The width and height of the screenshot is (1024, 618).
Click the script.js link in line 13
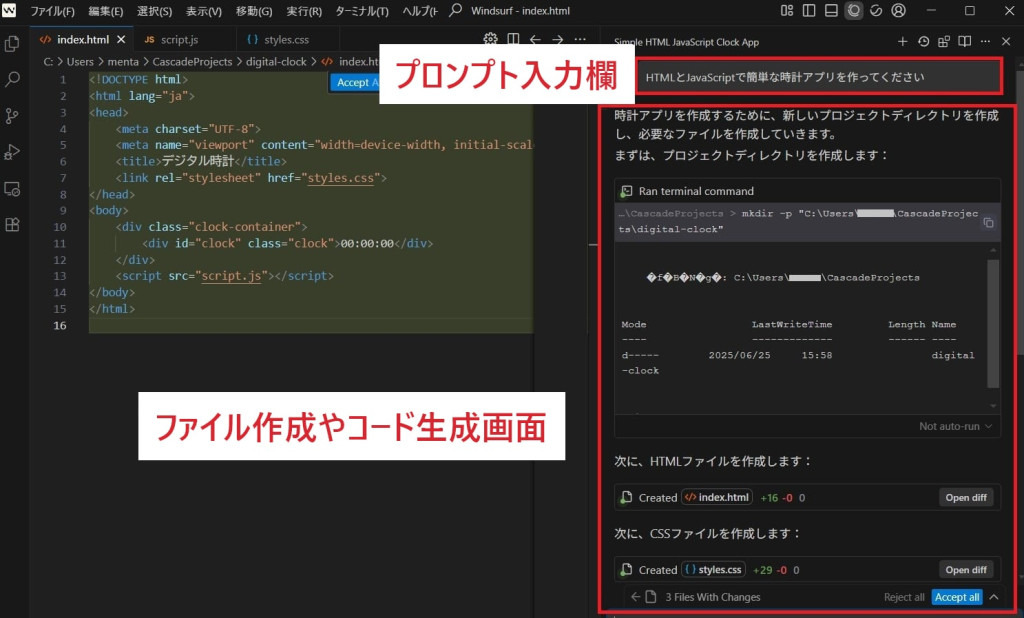click(x=231, y=276)
